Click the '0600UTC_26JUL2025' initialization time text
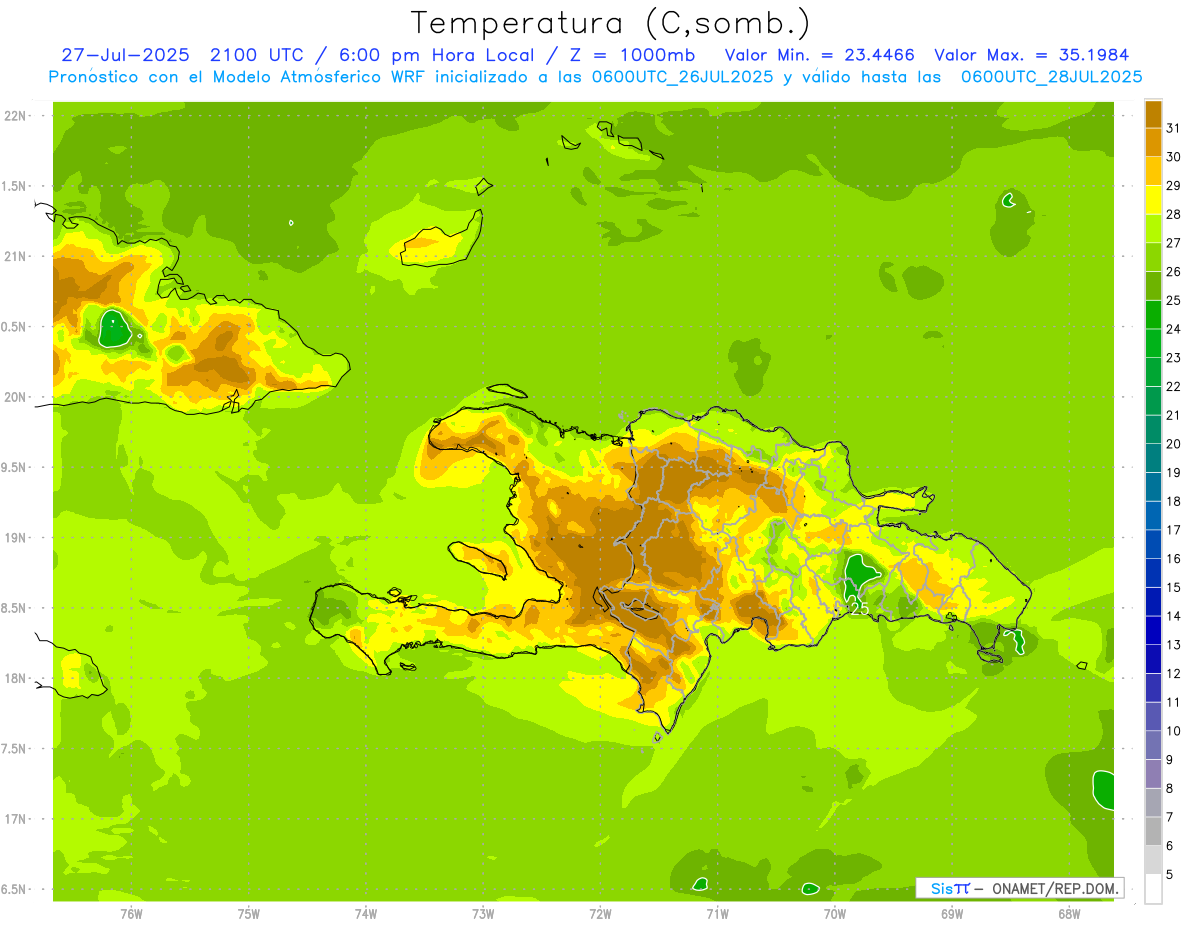 coord(678,76)
